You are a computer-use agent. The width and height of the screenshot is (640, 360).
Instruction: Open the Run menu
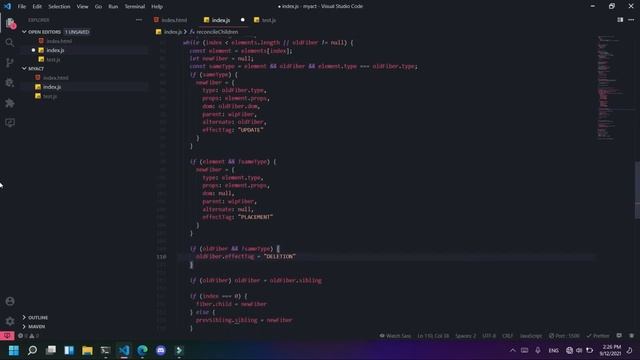coord(113,6)
